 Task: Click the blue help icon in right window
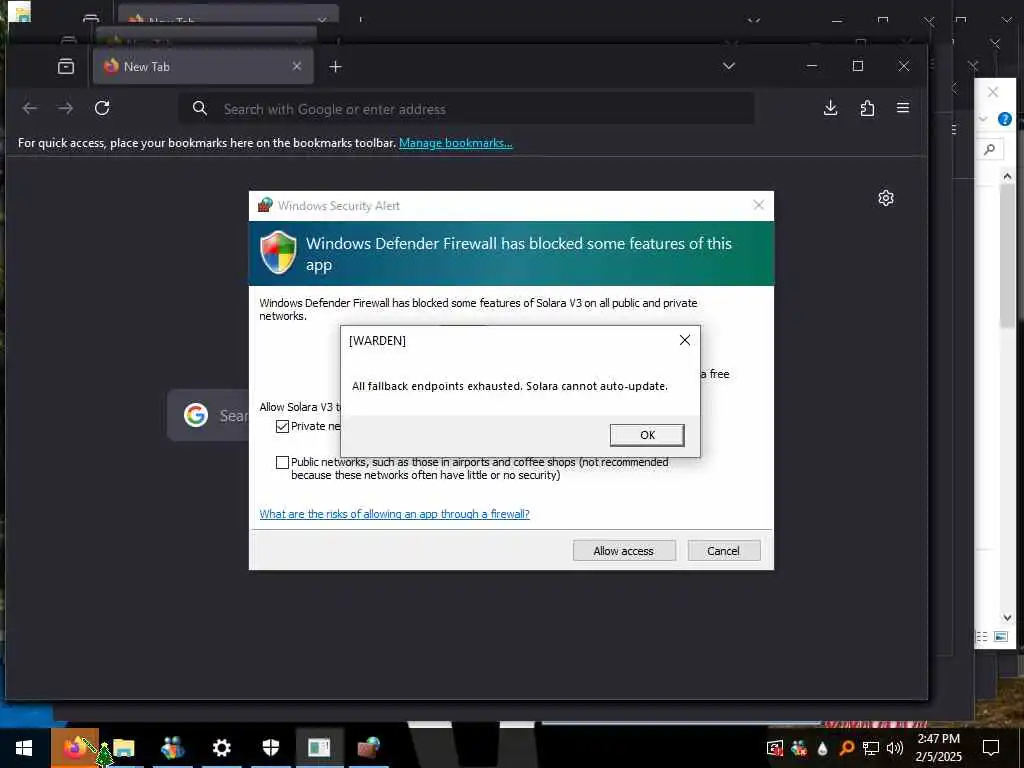(1004, 119)
